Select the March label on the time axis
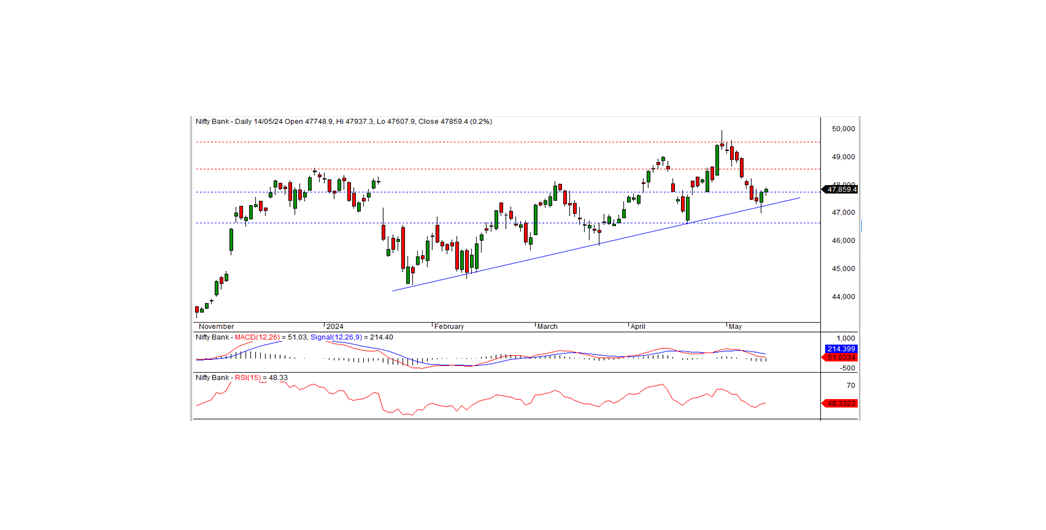This screenshot has width=1046, height=530. click(x=549, y=326)
